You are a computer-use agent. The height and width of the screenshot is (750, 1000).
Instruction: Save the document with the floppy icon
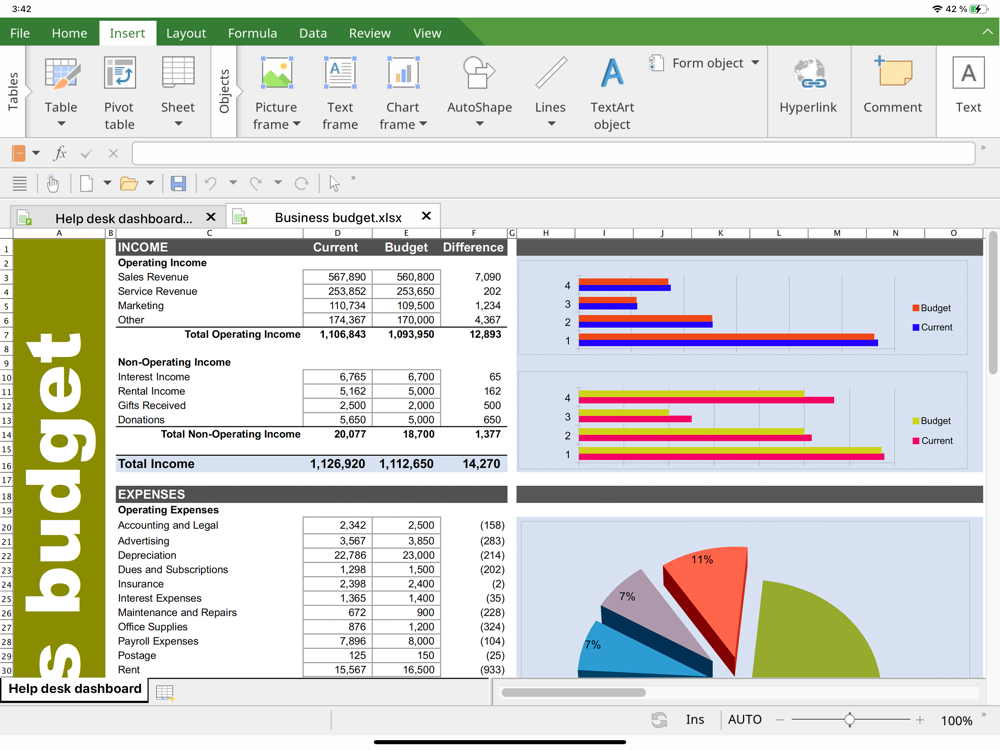178,184
